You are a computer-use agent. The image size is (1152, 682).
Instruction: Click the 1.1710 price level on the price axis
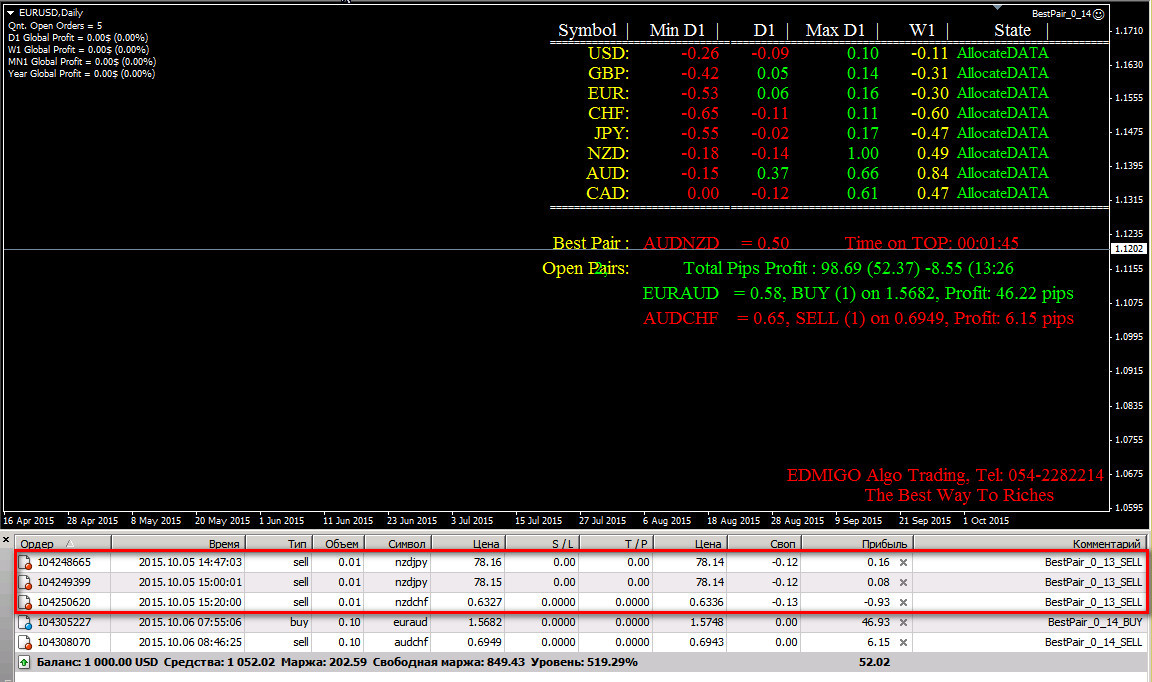click(1129, 31)
